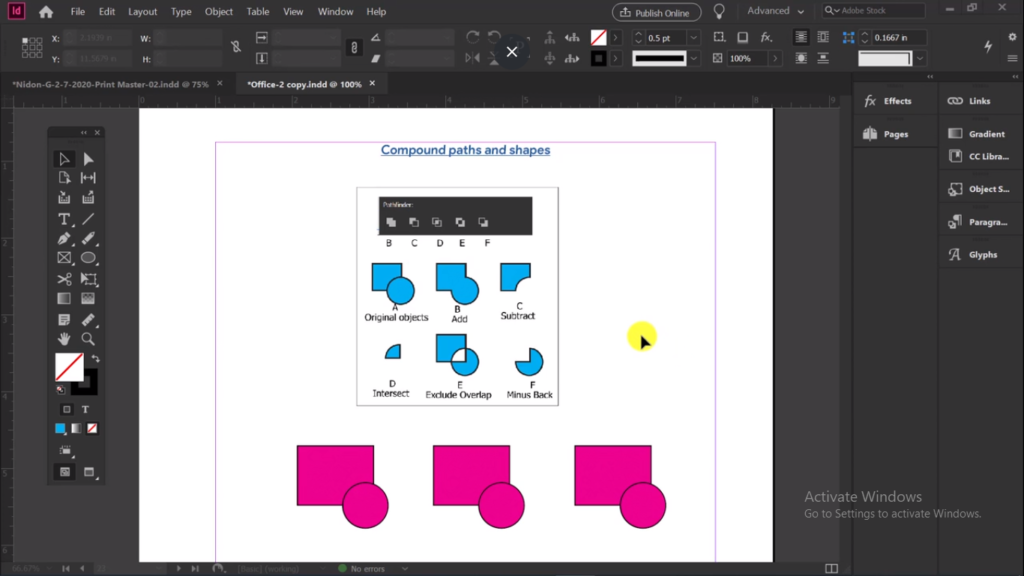Select the Gradient Feather tool
Screen dimensions: 1024x576
(88, 299)
